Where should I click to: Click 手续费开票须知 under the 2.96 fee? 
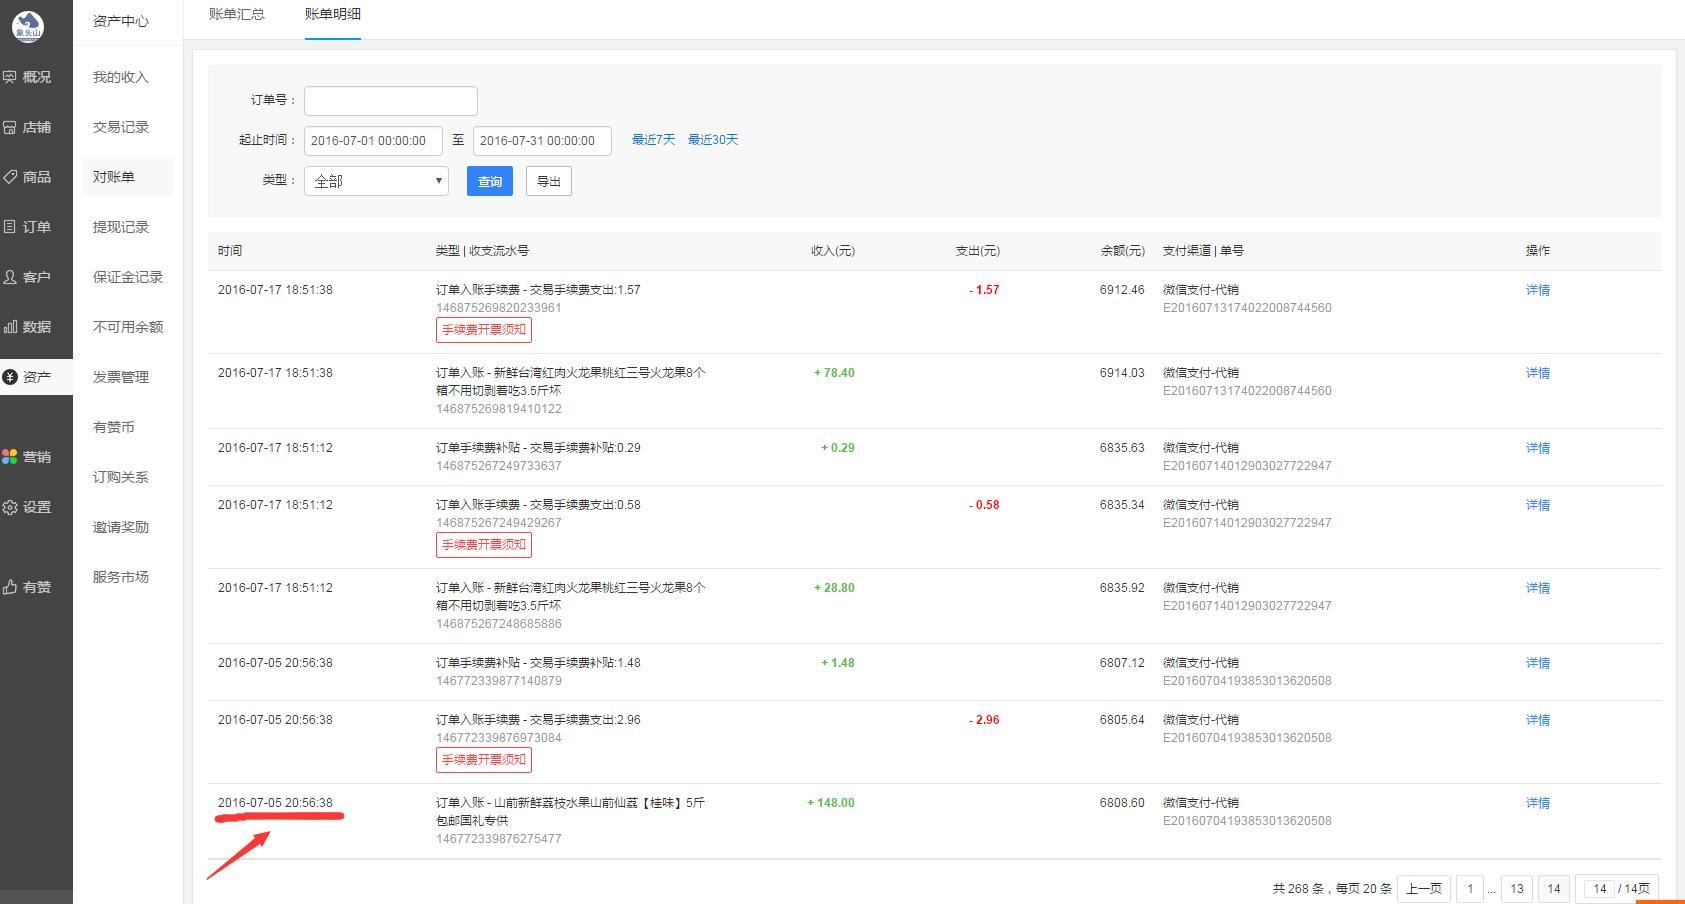point(484,760)
